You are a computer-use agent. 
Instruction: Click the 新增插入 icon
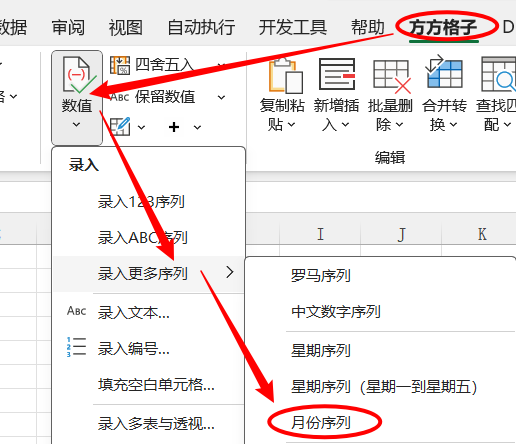click(337, 74)
